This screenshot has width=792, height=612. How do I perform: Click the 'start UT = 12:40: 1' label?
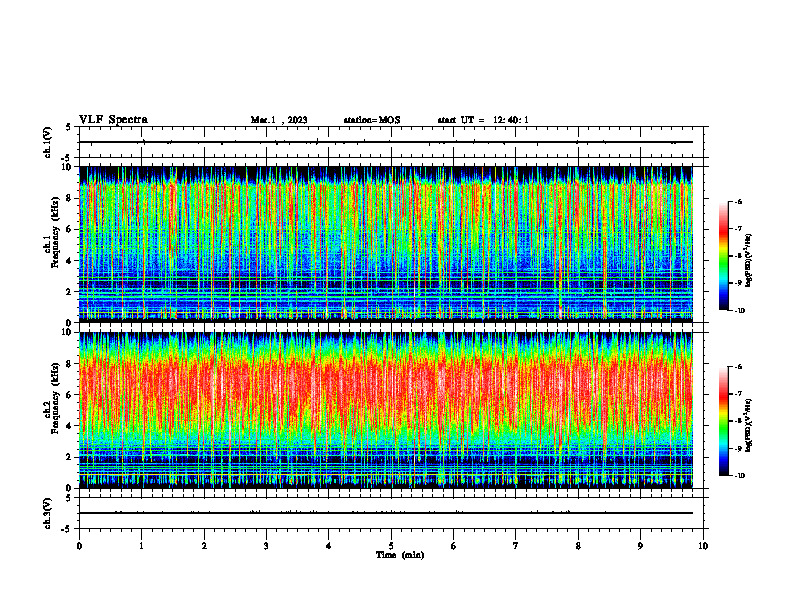[x=483, y=120]
